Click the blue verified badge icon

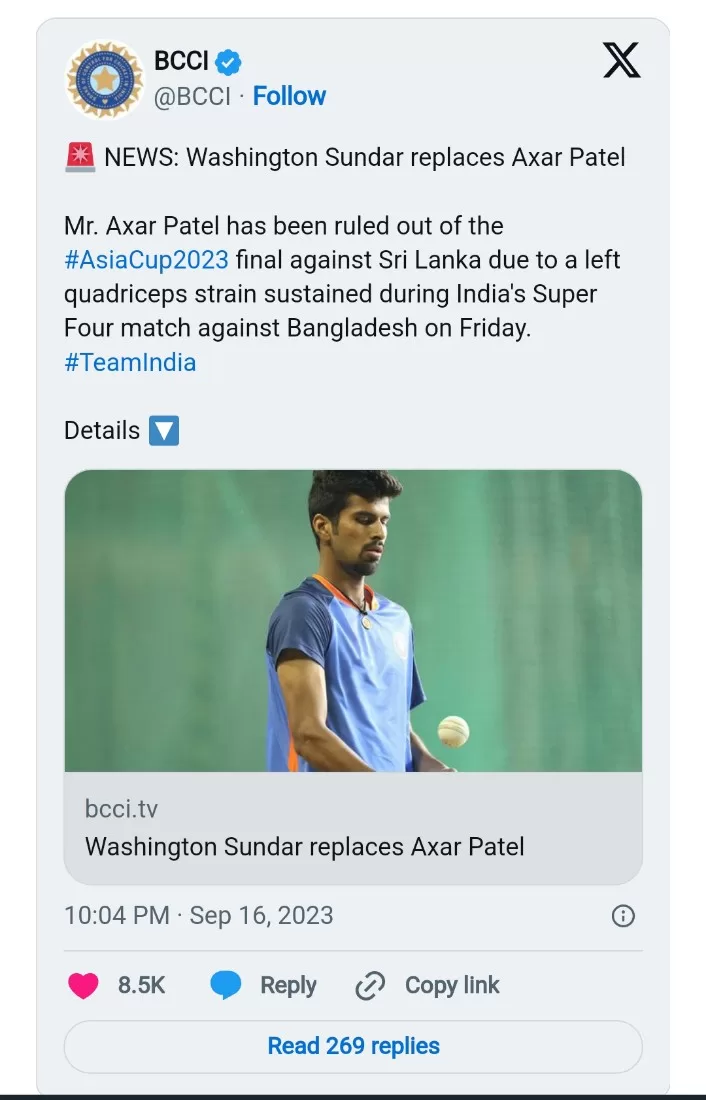point(229,61)
